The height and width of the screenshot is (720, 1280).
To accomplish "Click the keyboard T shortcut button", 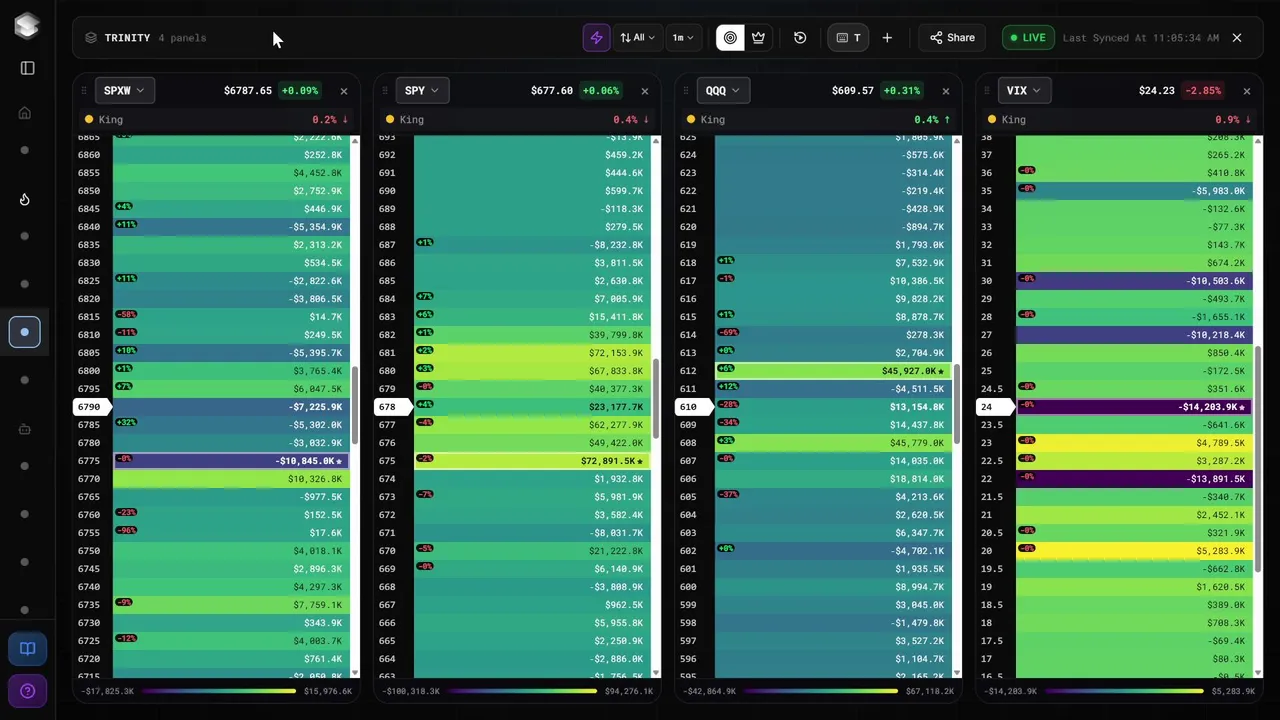I will [x=848, y=38].
